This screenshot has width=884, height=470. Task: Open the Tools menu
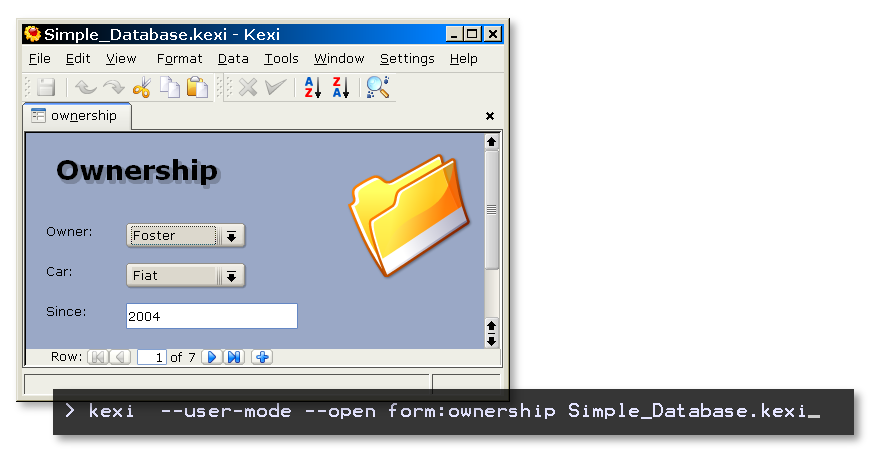point(281,59)
